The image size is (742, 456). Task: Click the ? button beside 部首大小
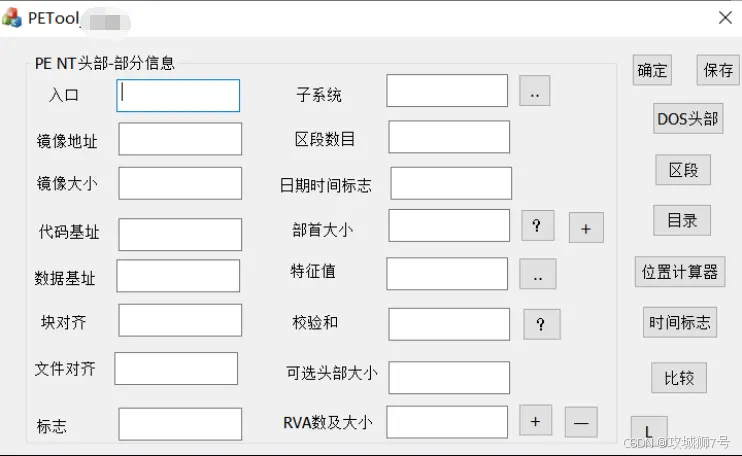538,226
